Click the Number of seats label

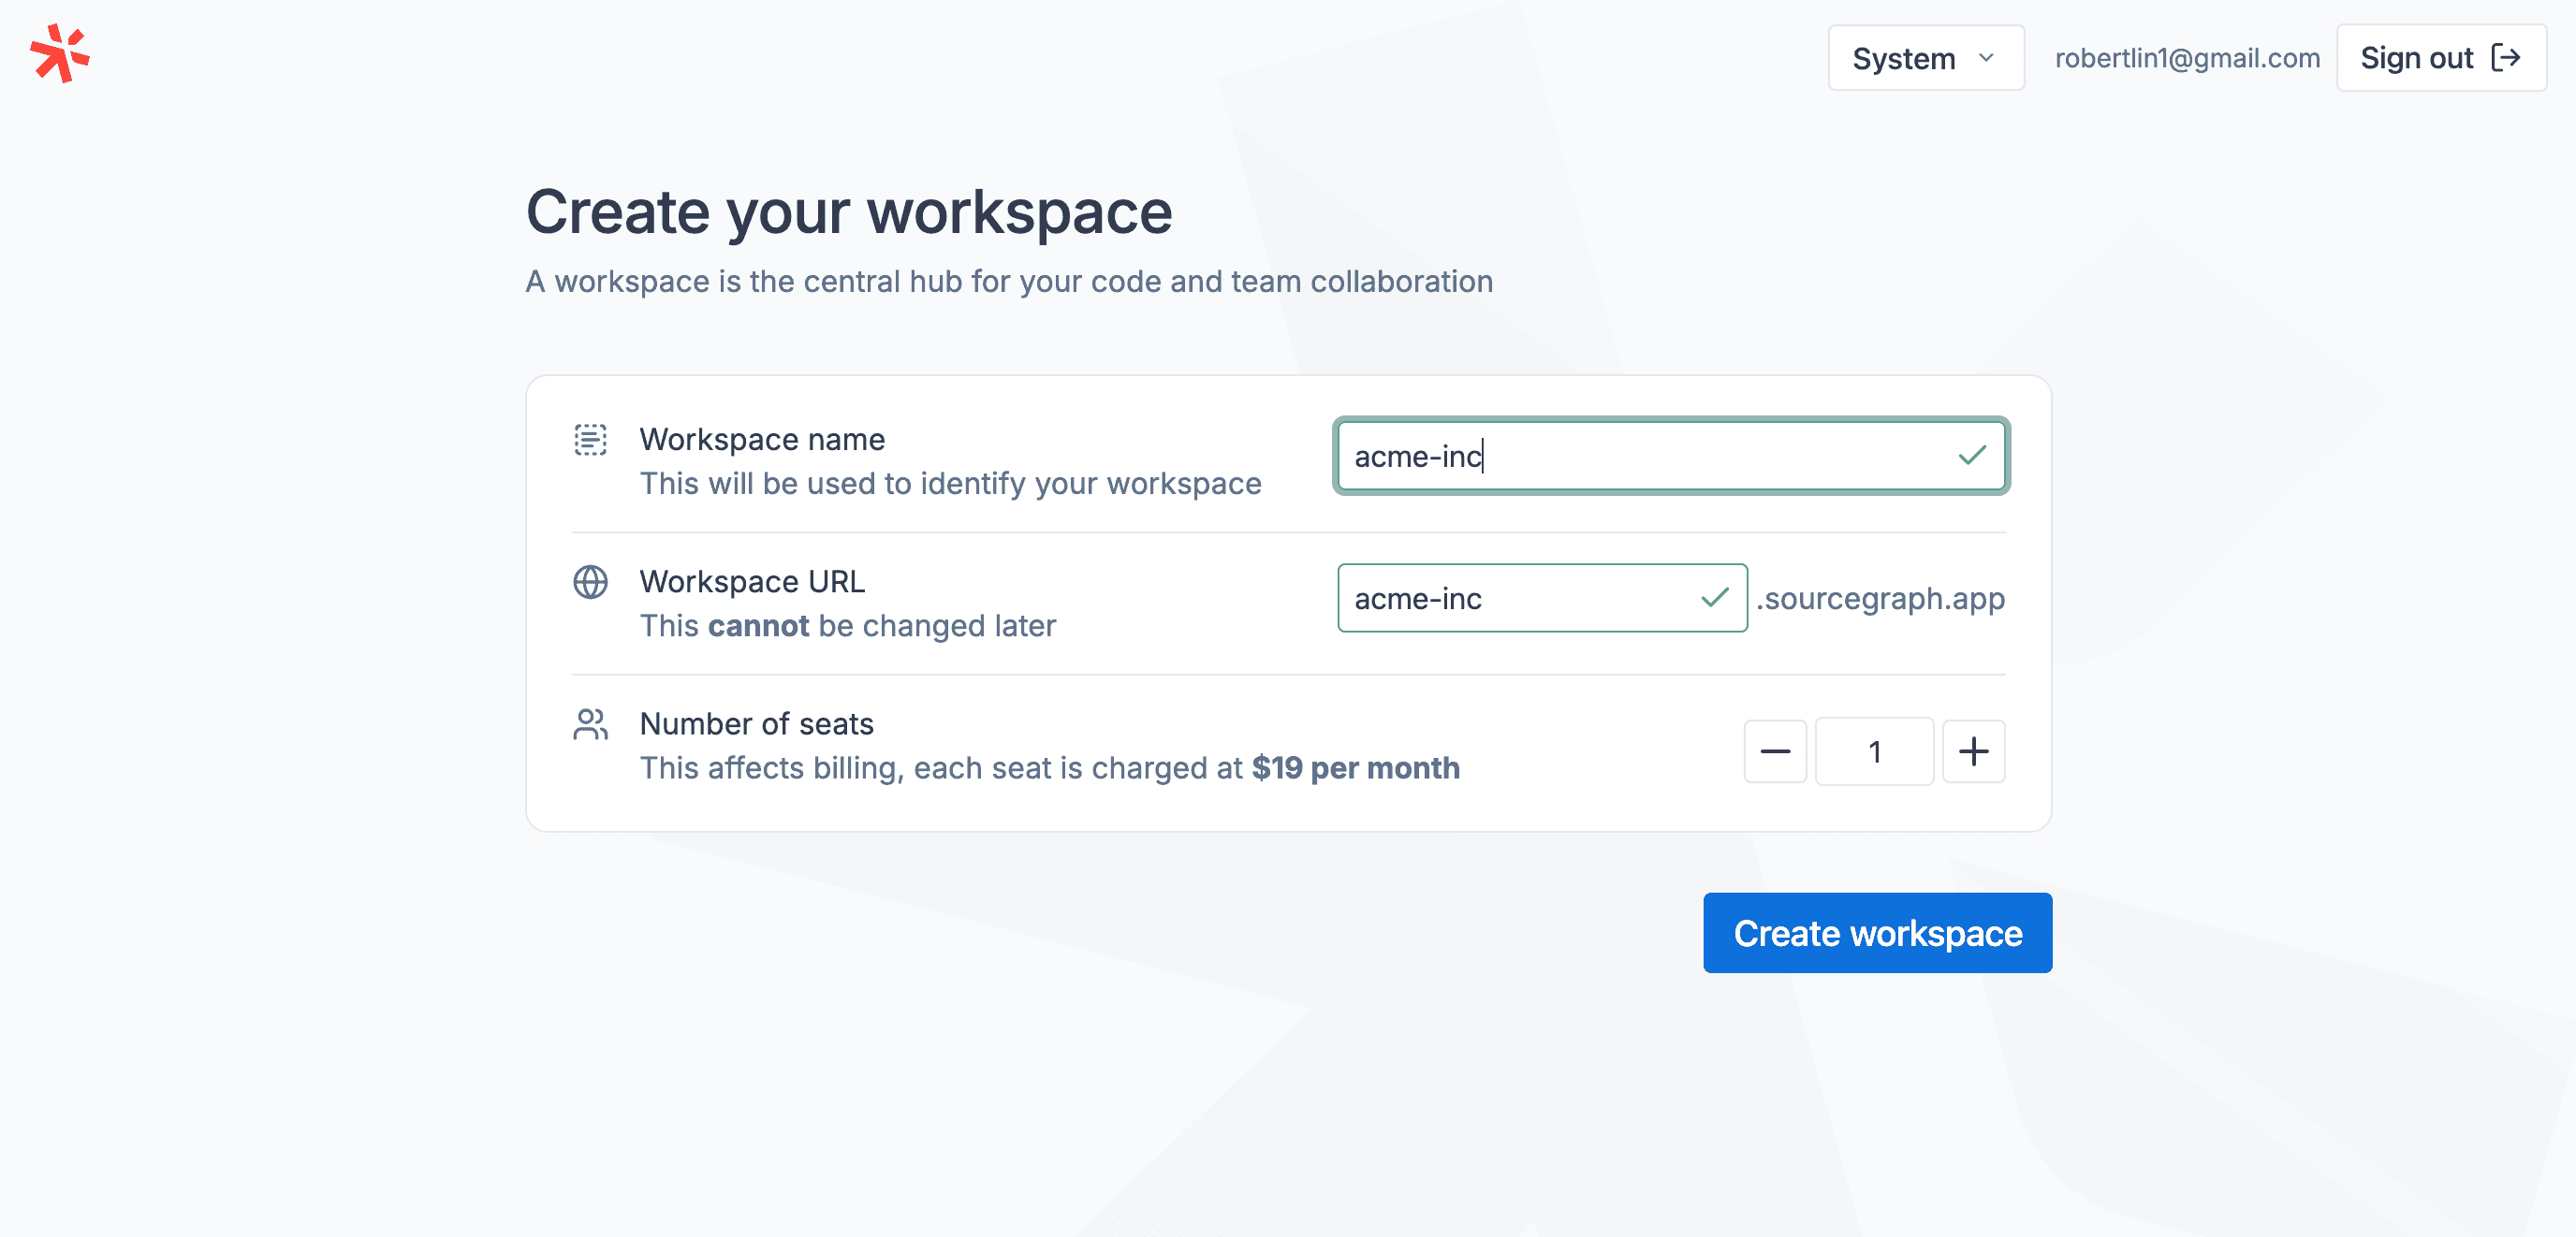tap(756, 723)
